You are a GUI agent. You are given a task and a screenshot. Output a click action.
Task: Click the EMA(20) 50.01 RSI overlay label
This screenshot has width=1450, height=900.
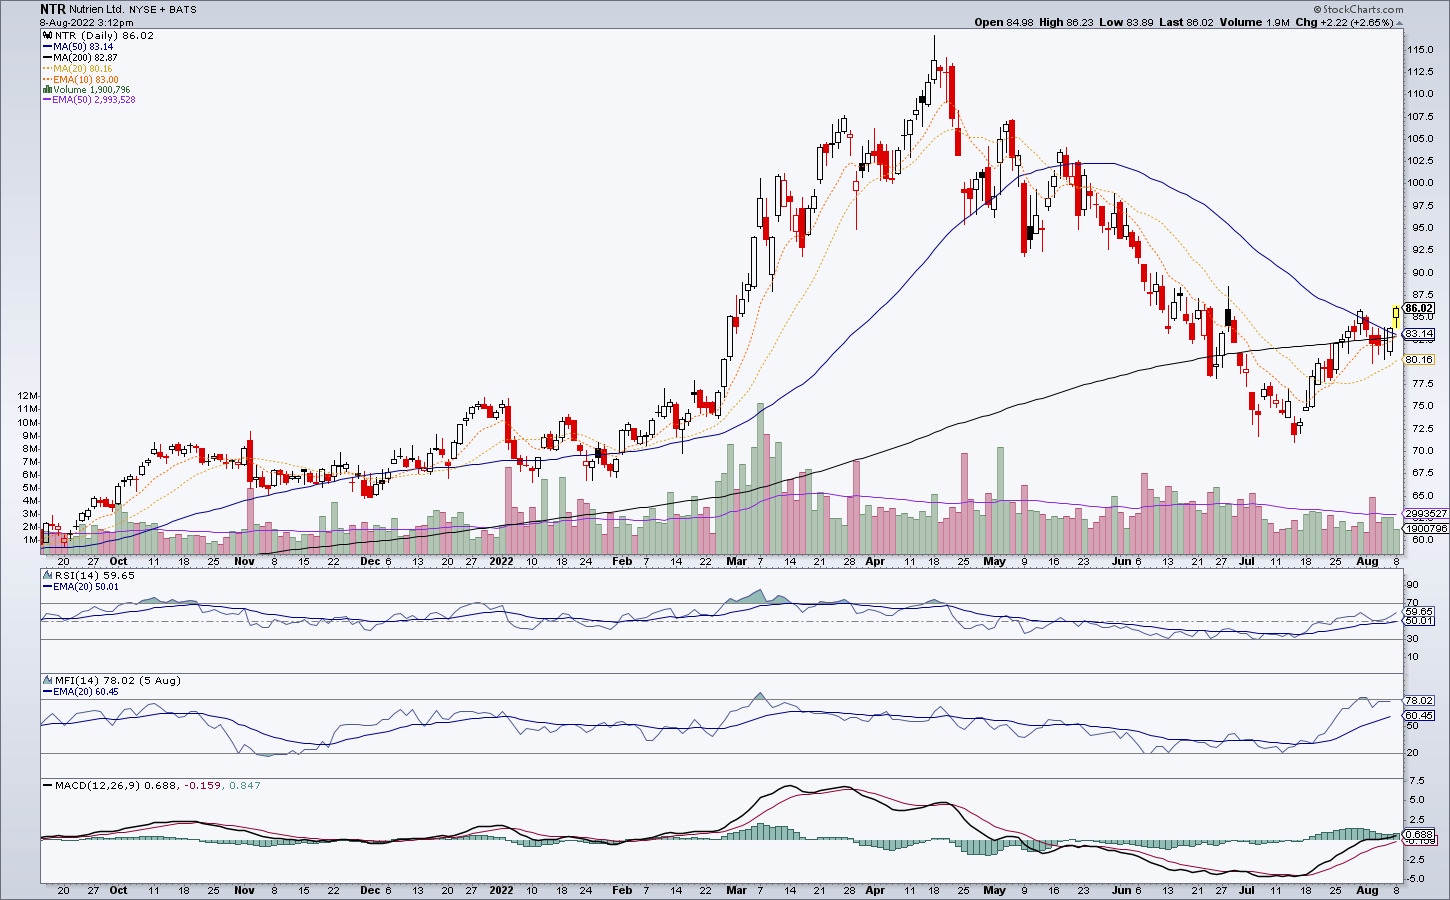click(x=84, y=587)
